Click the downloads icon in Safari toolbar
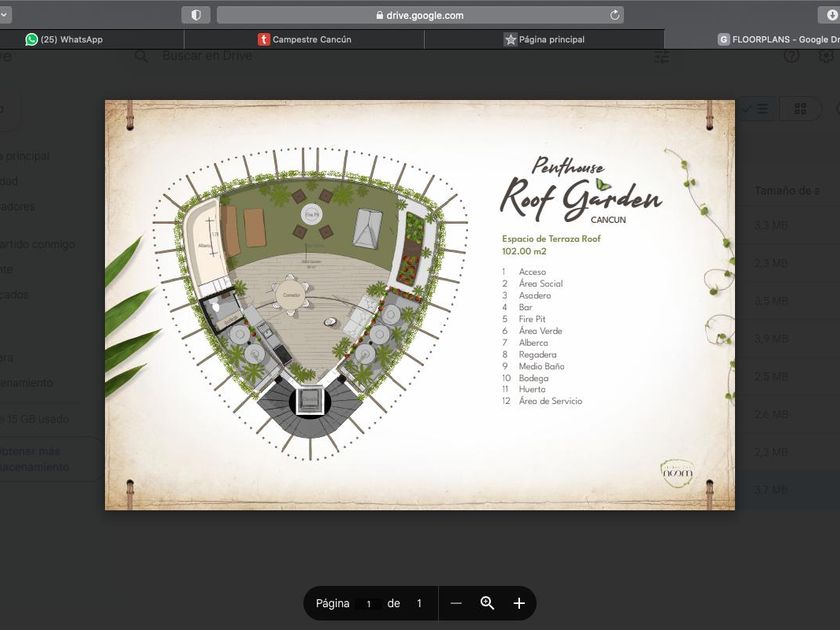This screenshot has height=630, width=840. [x=831, y=15]
